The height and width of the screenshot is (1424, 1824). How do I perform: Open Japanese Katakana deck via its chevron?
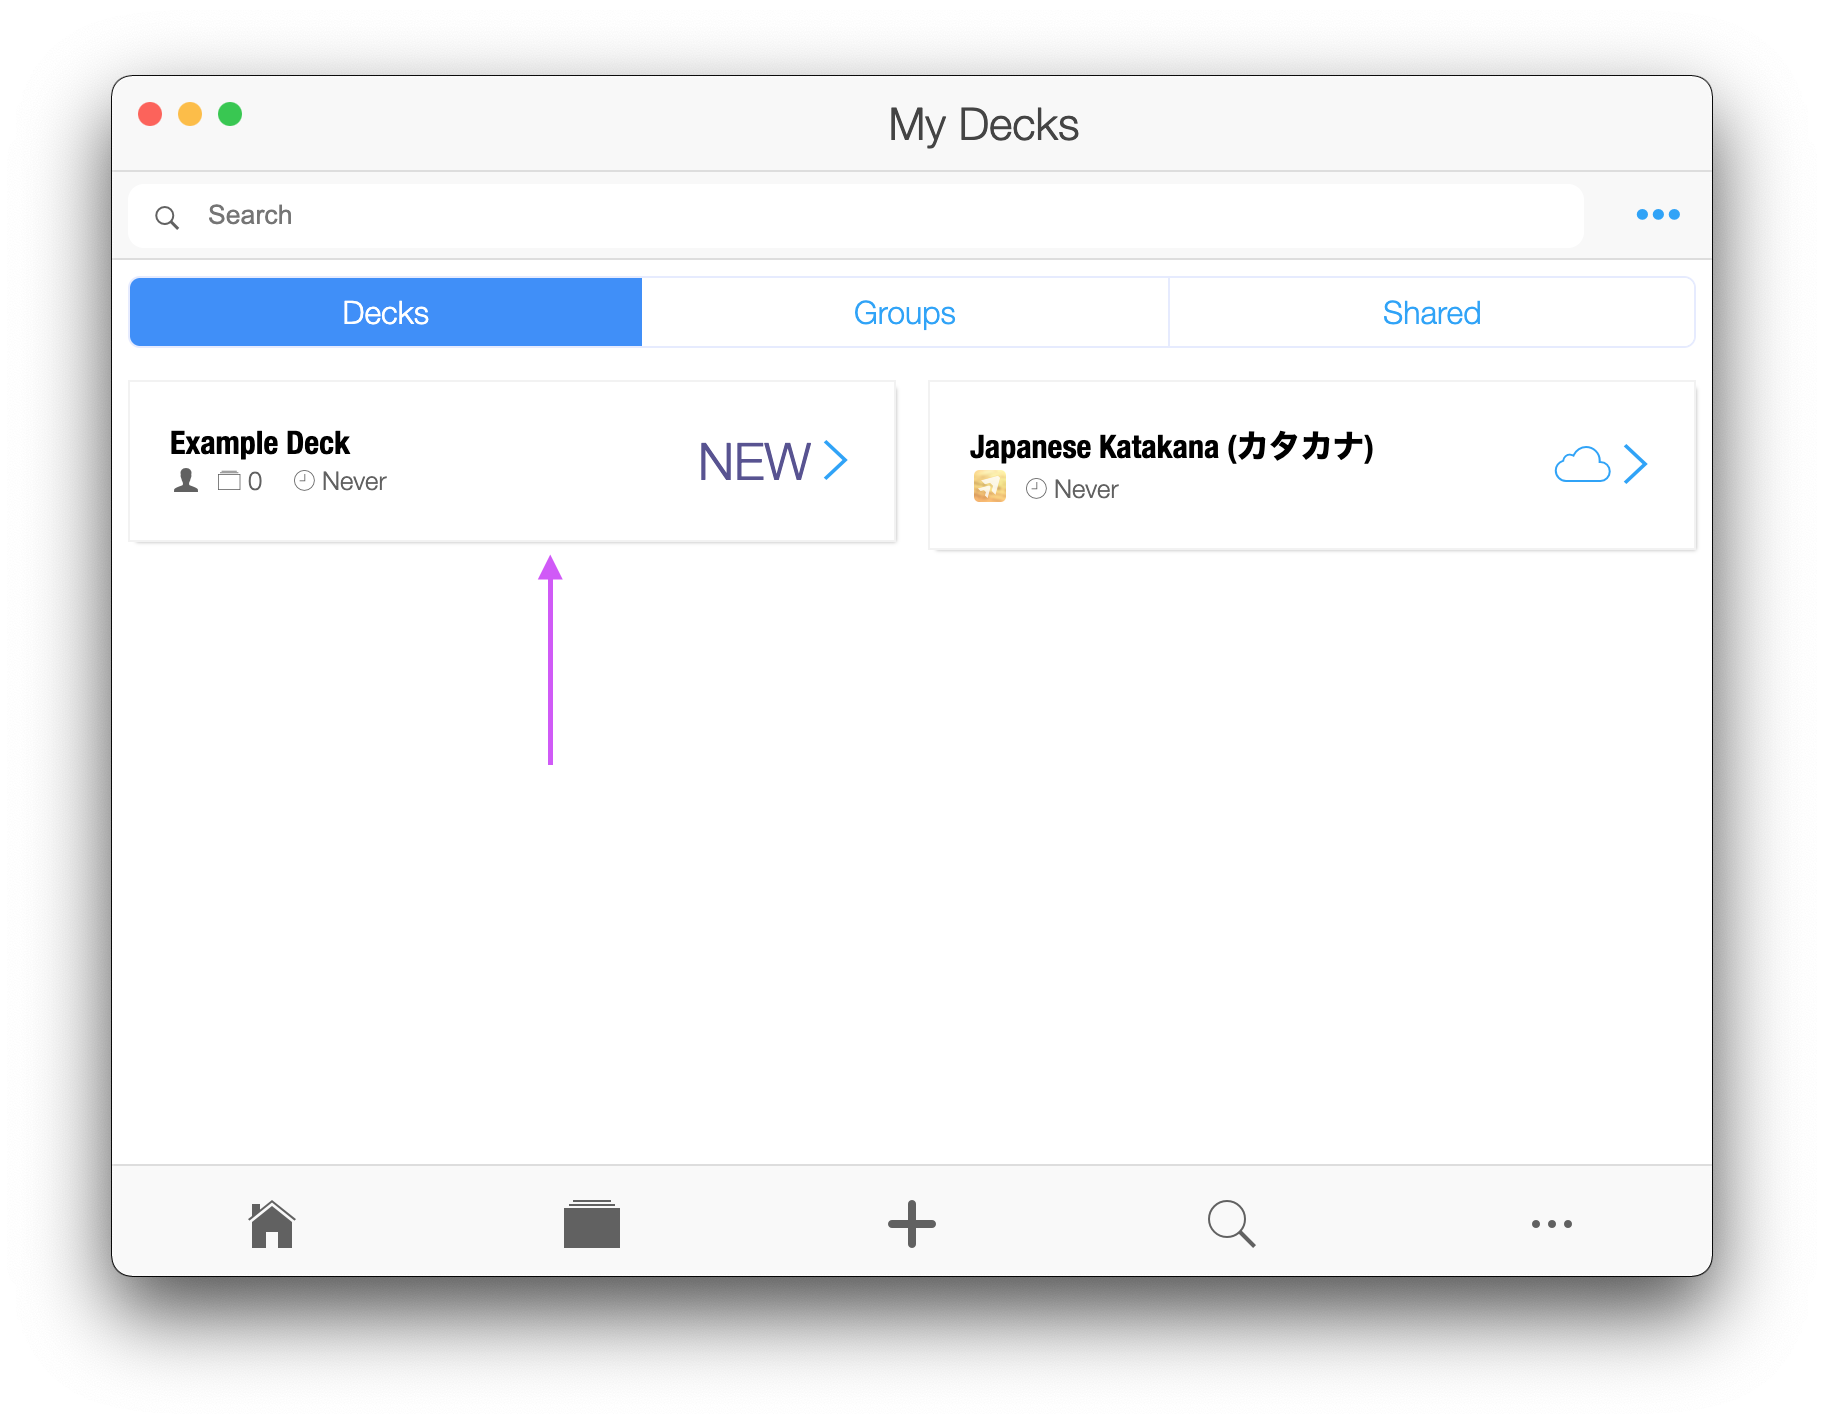click(x=1637, y=464)
